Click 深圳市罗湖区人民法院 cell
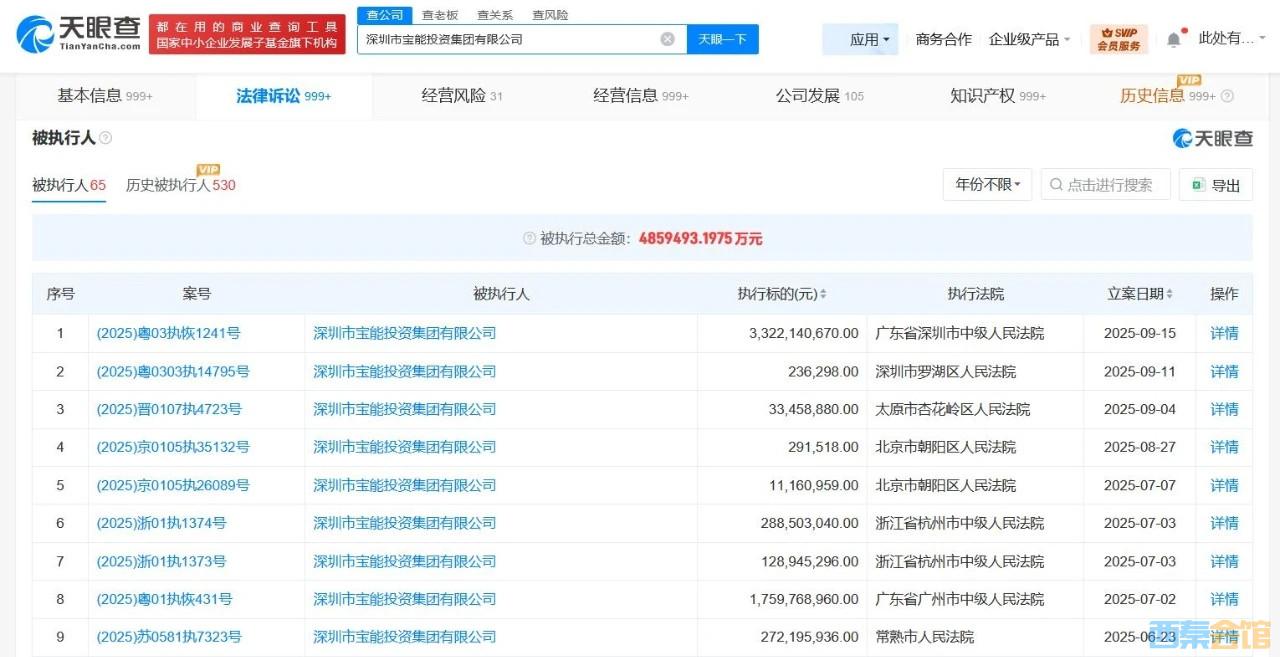This screenshot has height=657, width=1280. [945, 371]
